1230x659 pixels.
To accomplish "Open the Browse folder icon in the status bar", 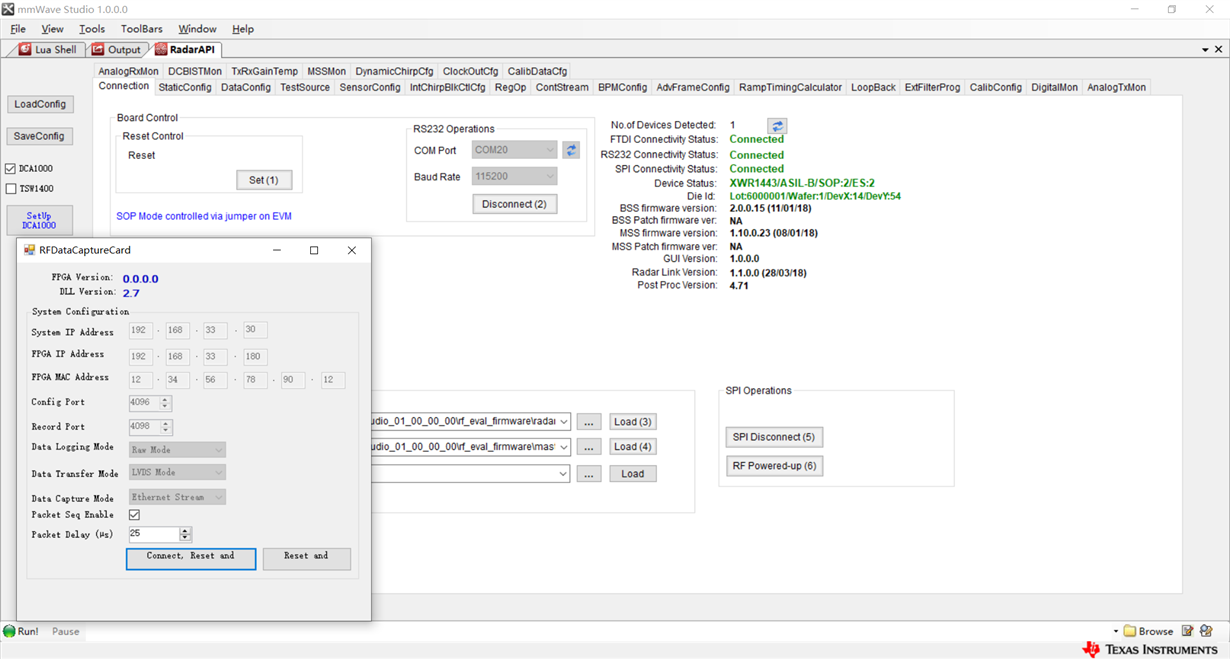I will coord(1130,631).
